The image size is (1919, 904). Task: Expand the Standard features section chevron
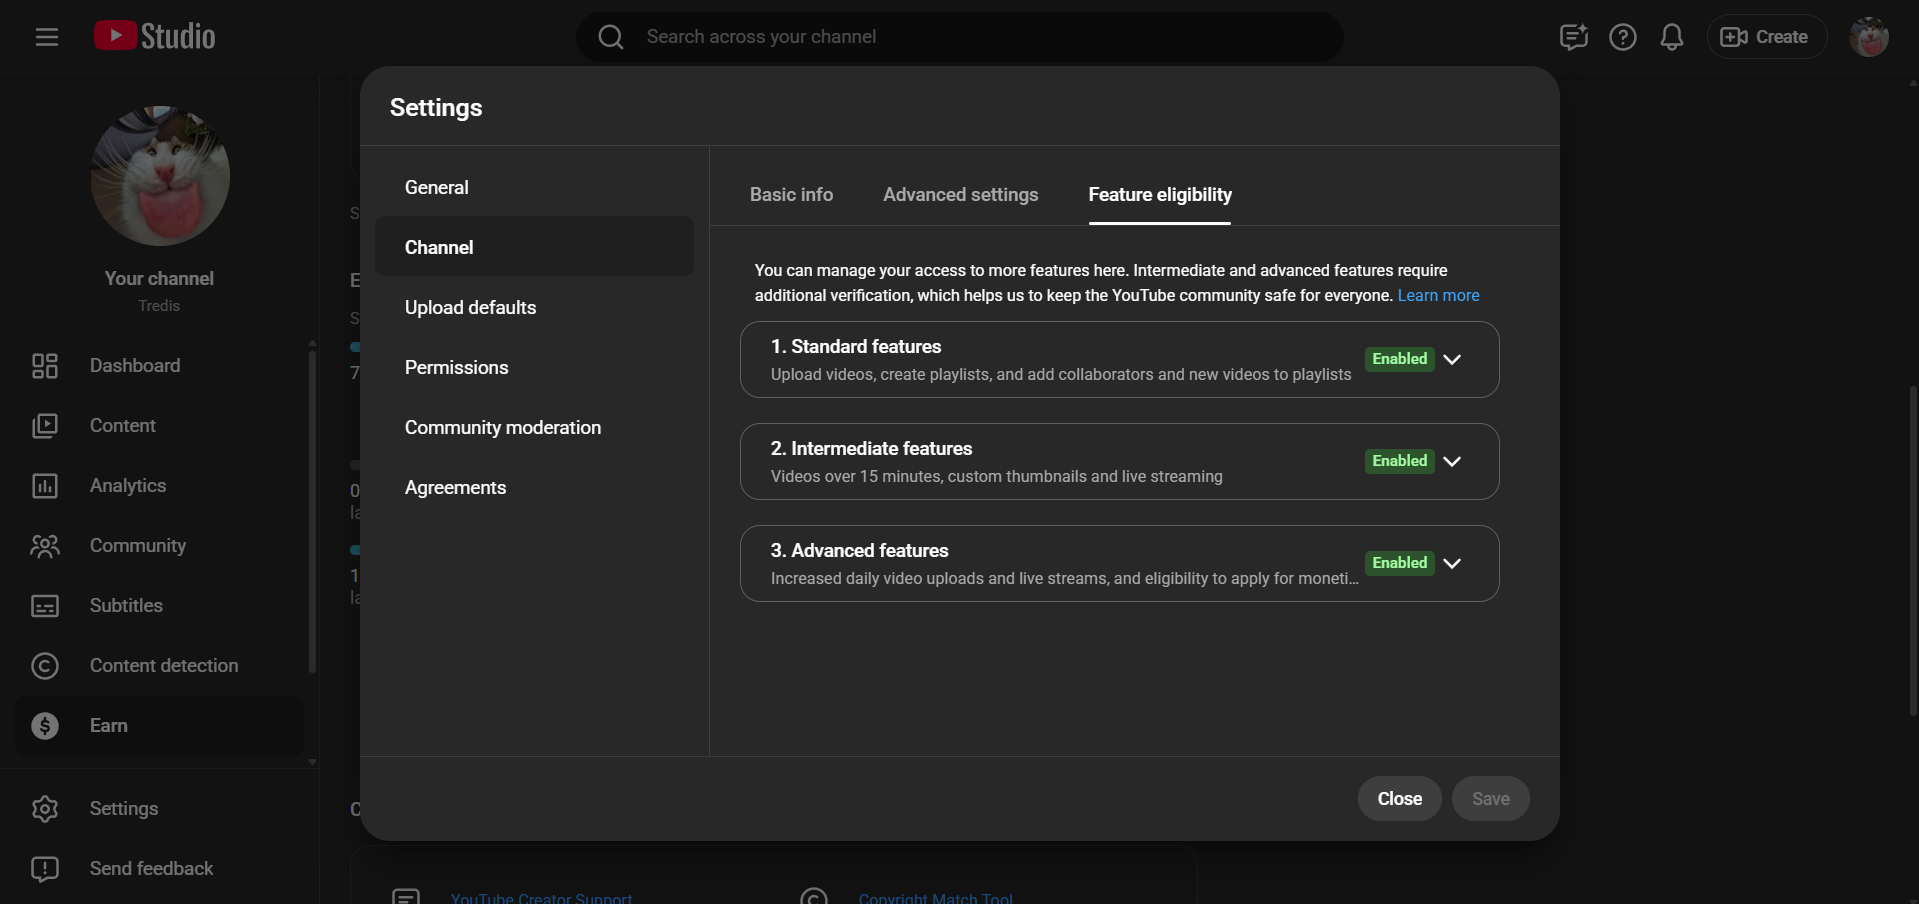1452,360
